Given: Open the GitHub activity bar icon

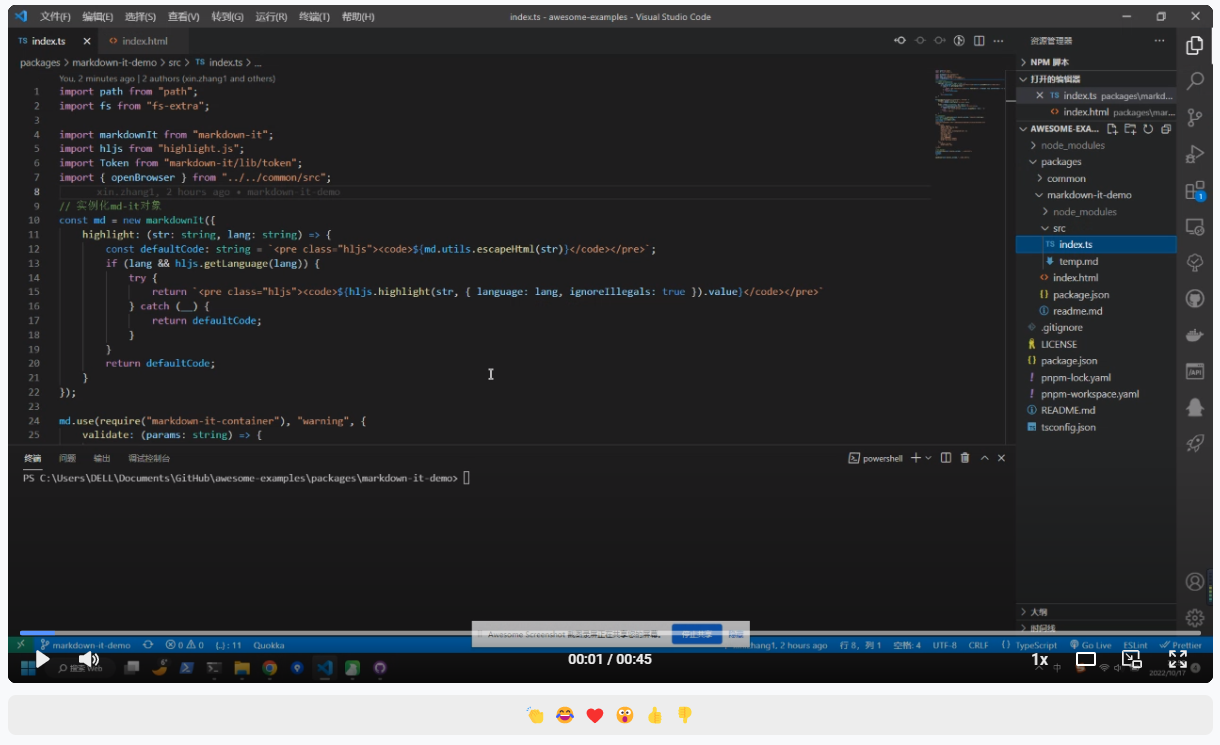Looking at the screenshot, I should coord(1194,298).
